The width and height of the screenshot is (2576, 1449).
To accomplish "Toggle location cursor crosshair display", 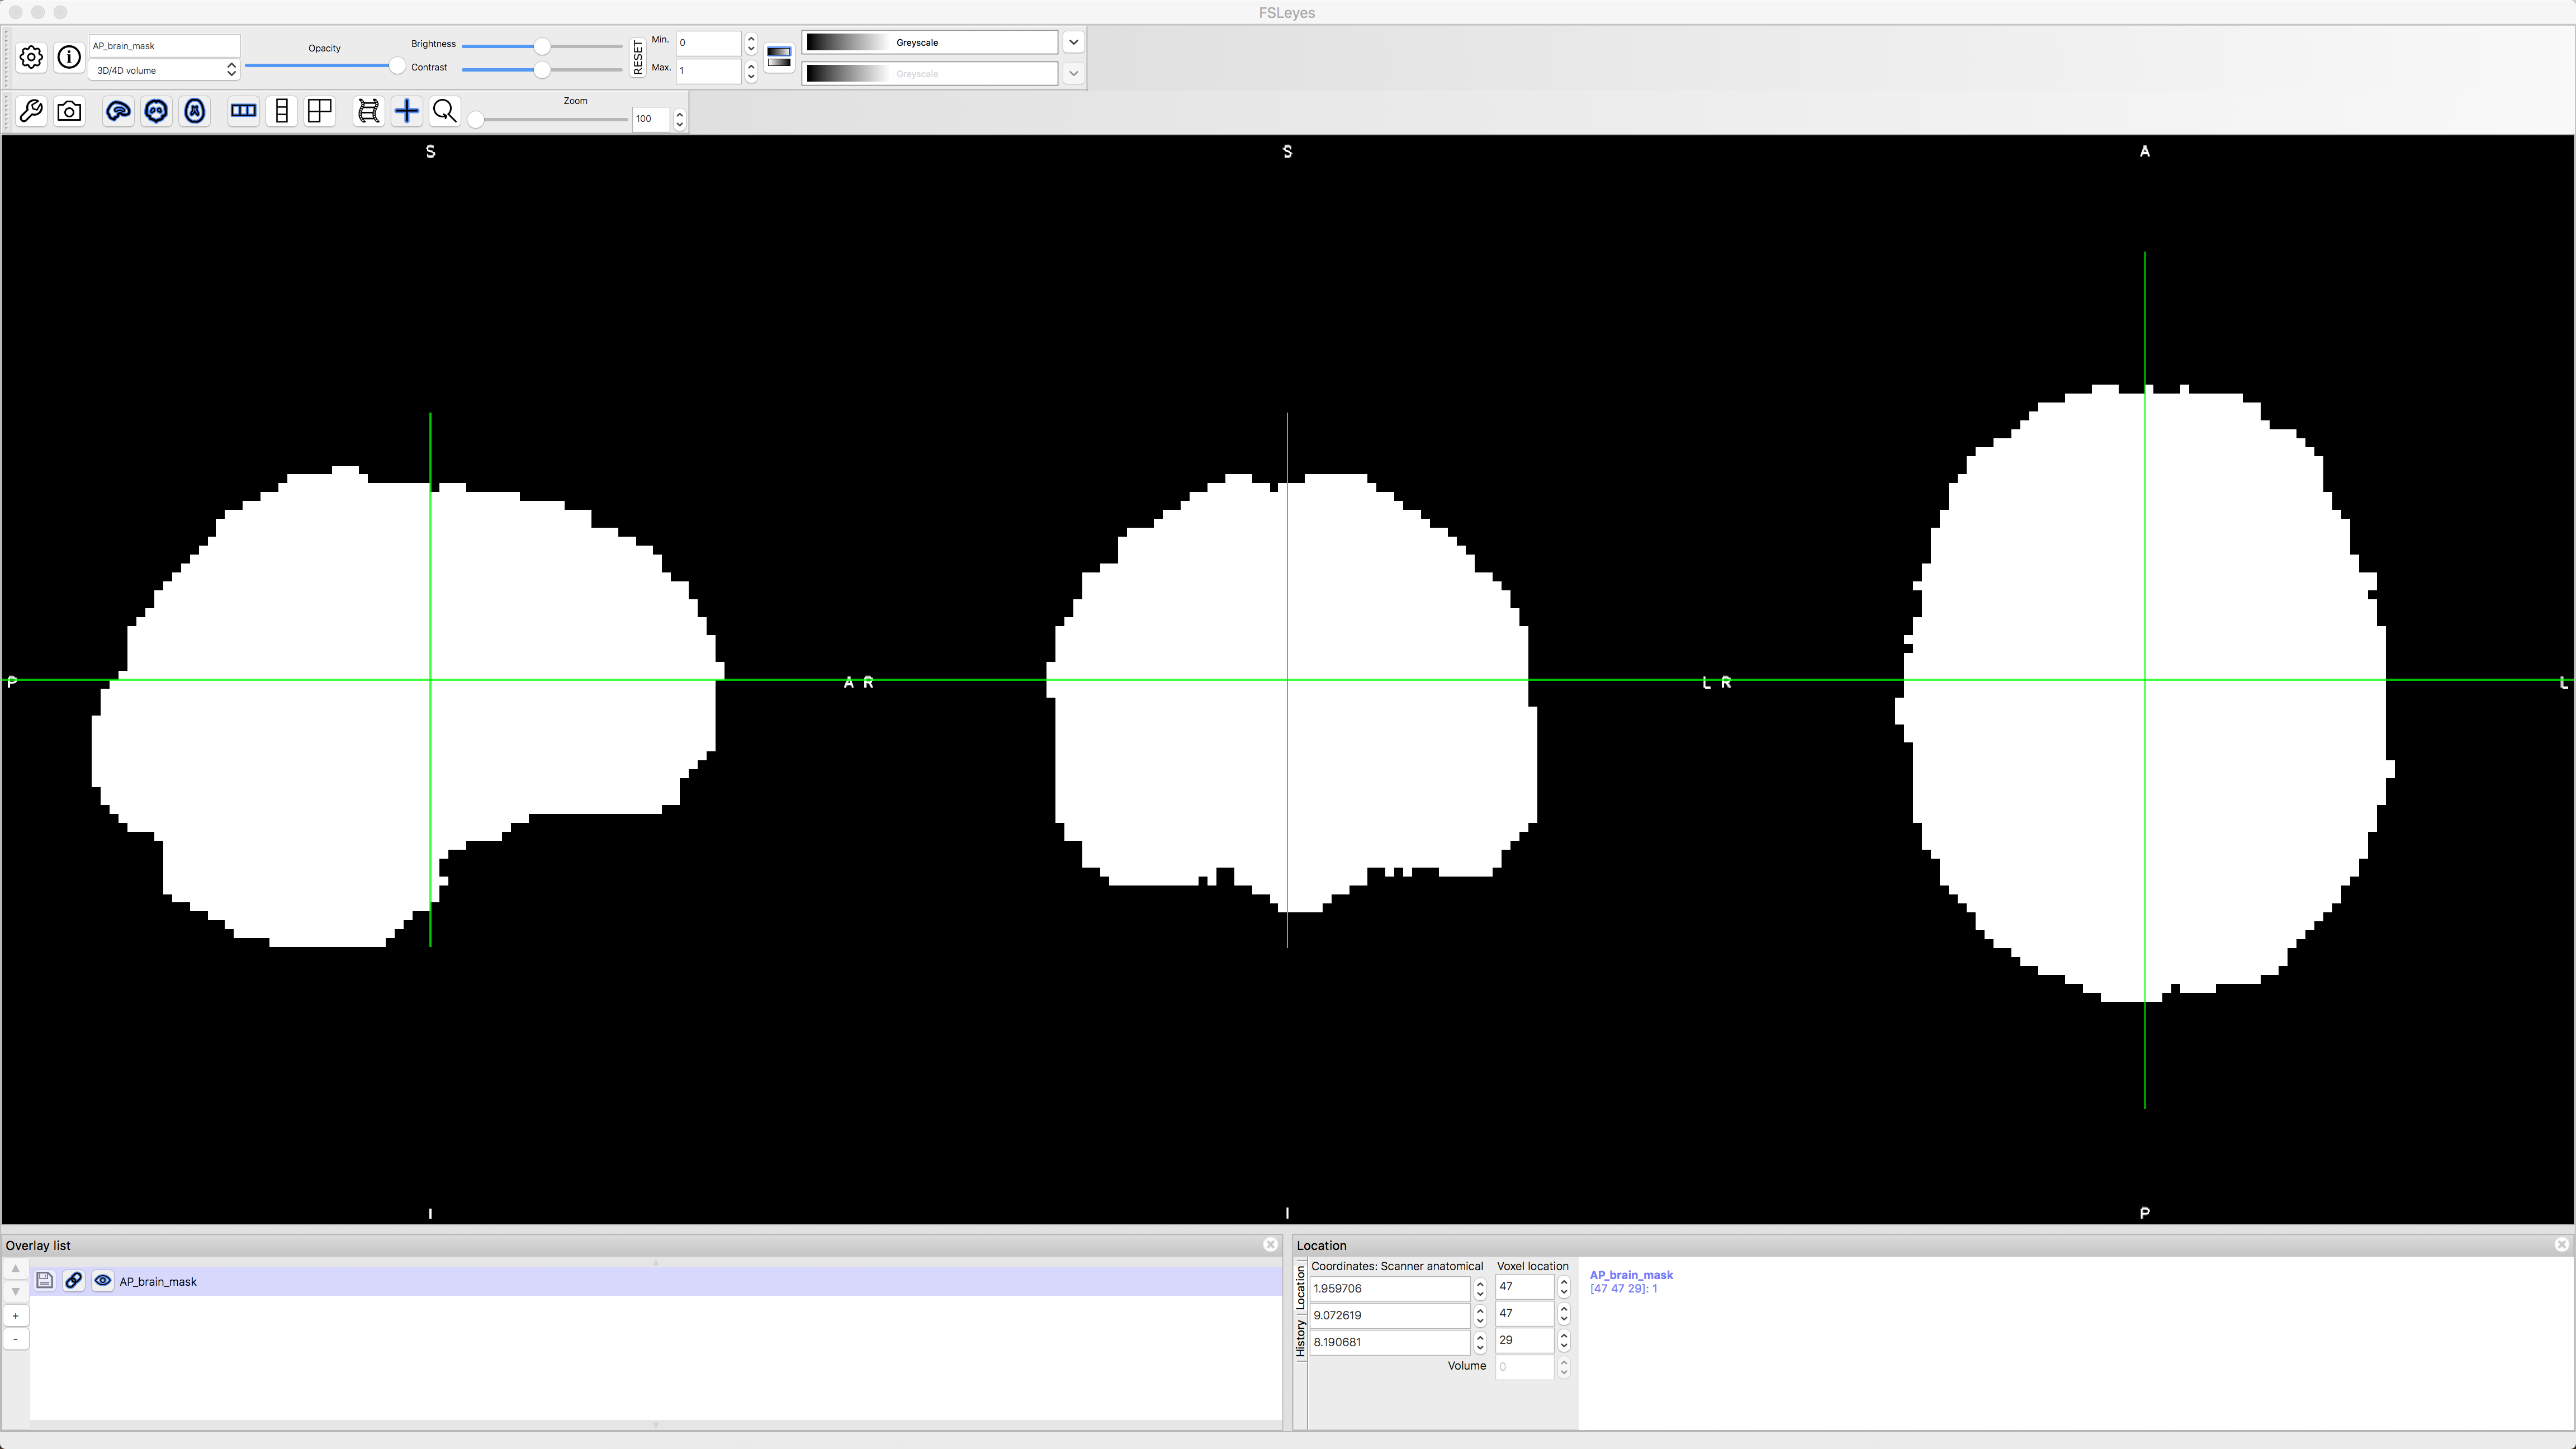I will 407,111.
